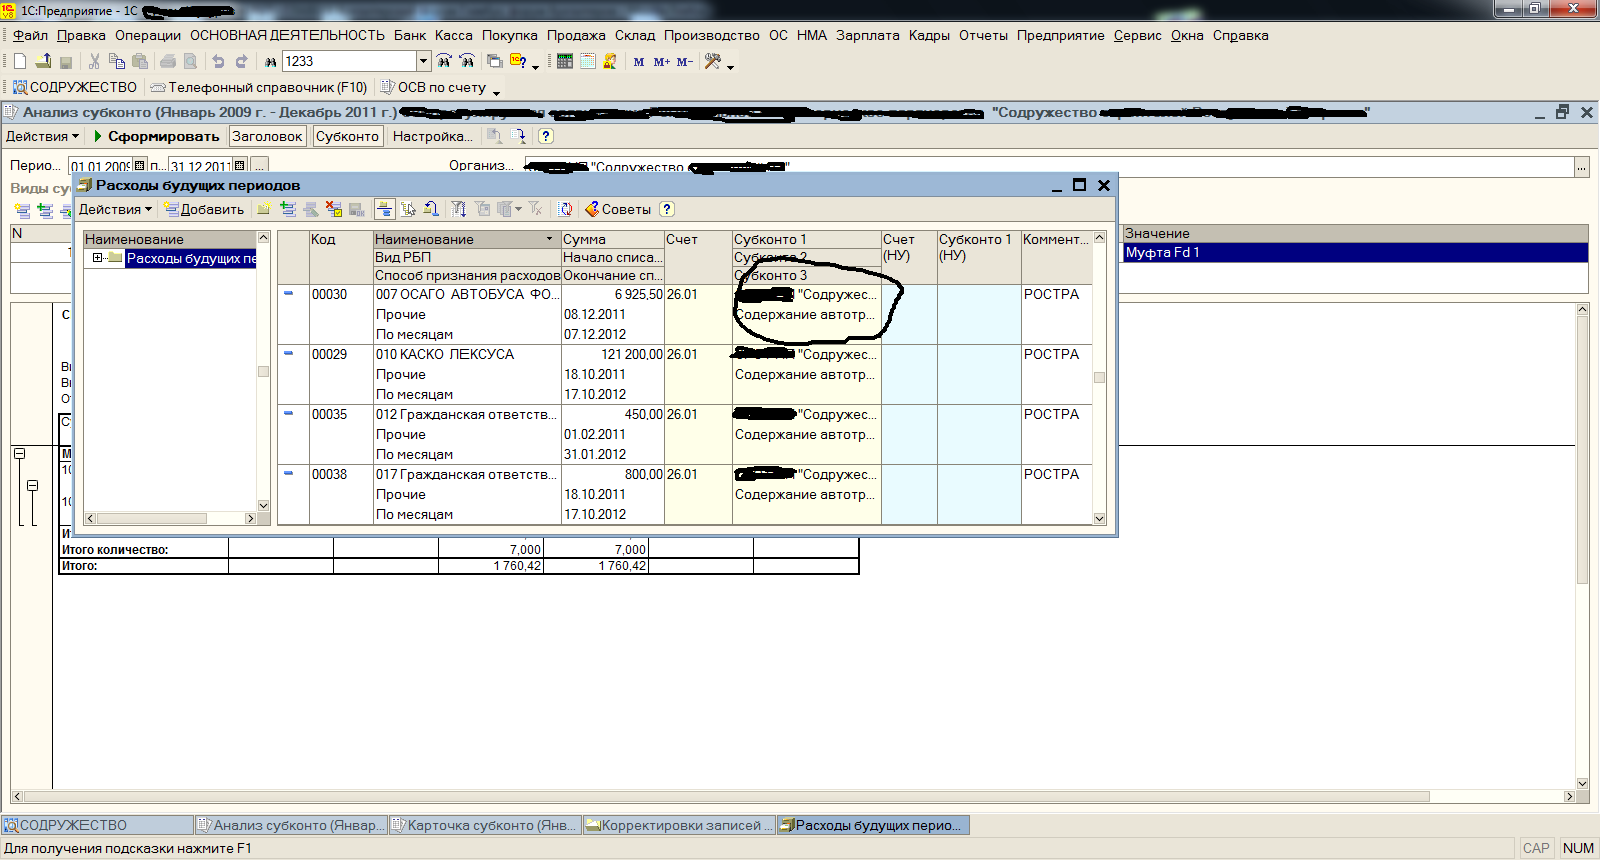The height and width of the screenshot is (860, 1600).
Task: Collapse the outer report group minus box
Action: point(19,453)
